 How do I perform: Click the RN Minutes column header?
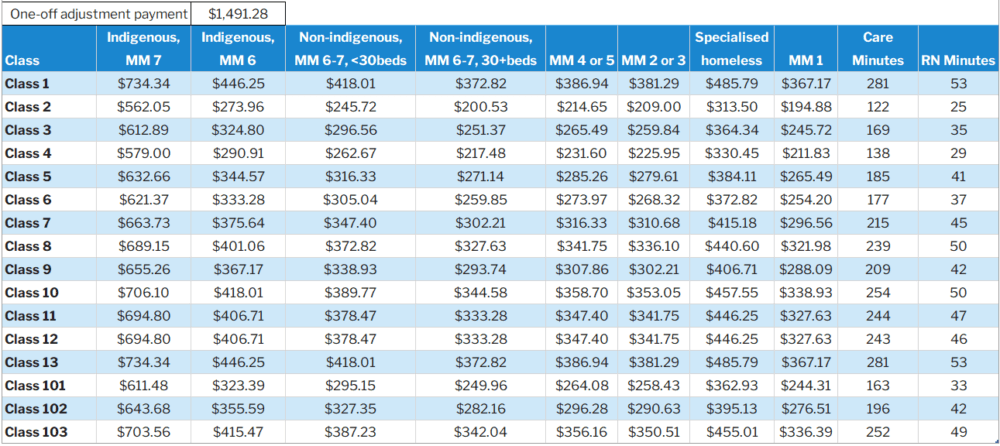pyautogui.click(x=956, y=60)
